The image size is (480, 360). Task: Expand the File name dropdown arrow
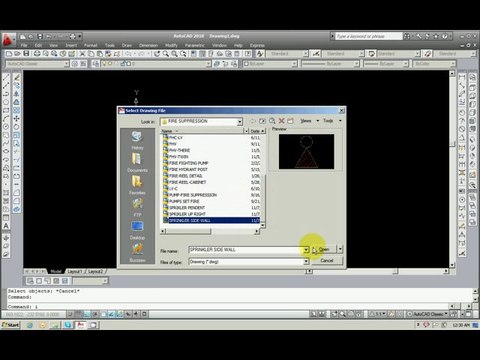click(306, 250)
